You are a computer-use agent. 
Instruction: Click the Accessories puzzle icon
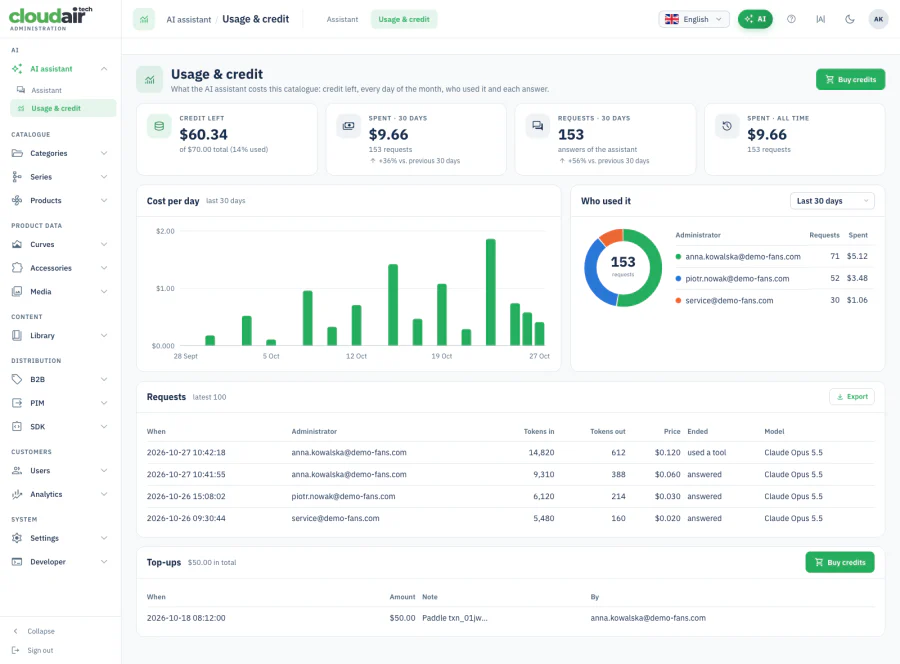coord(17,268)
